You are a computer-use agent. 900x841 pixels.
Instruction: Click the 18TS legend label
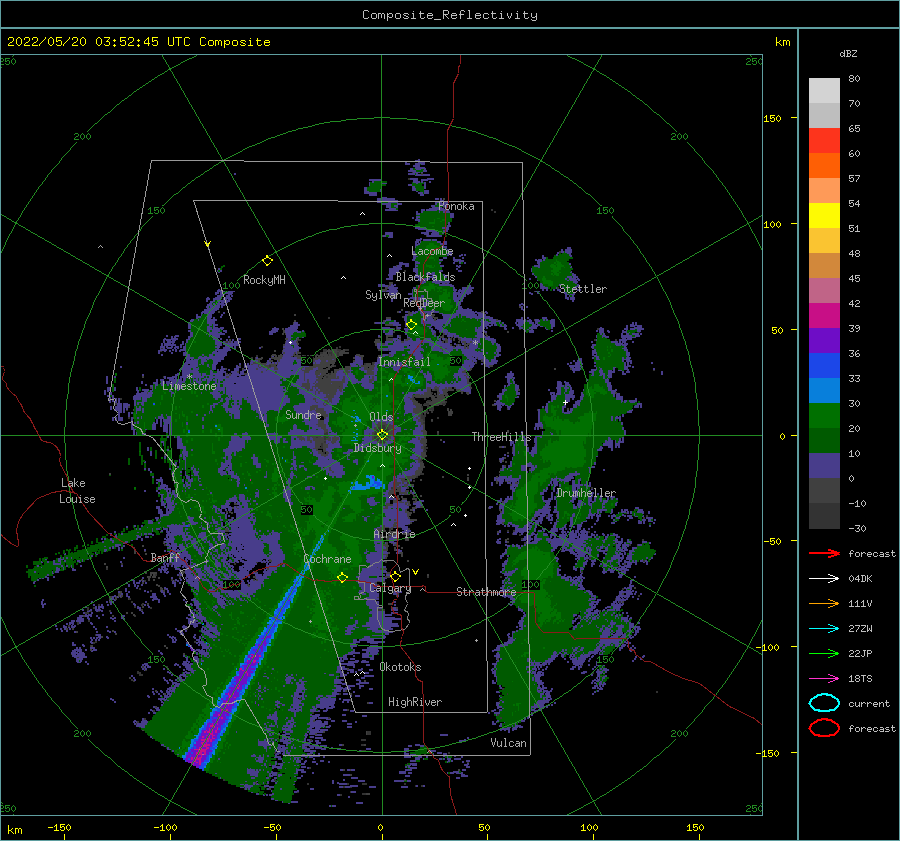tap(860, 679)
